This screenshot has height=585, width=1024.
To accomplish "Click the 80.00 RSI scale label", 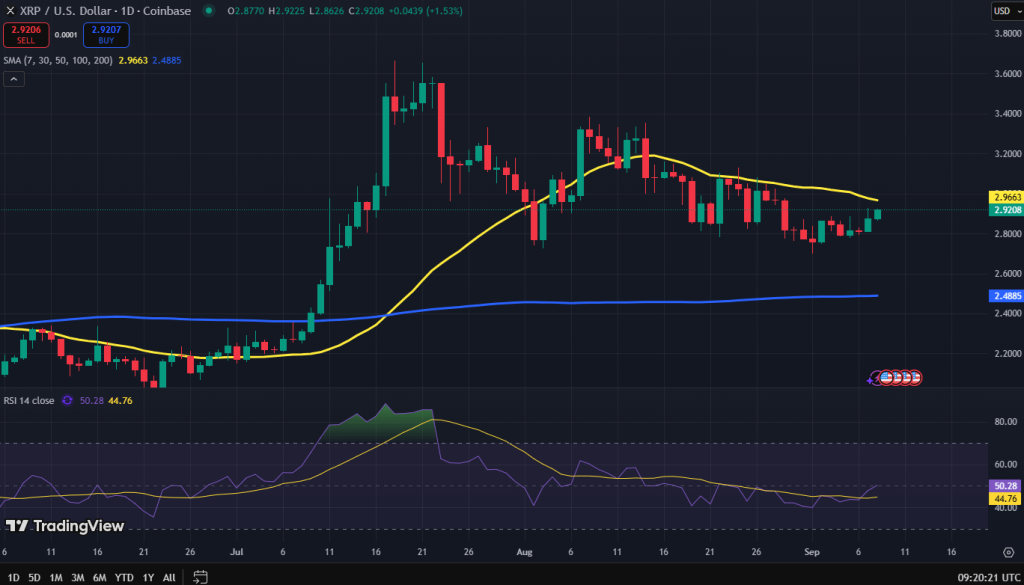I will click(x=1006, y=422).
